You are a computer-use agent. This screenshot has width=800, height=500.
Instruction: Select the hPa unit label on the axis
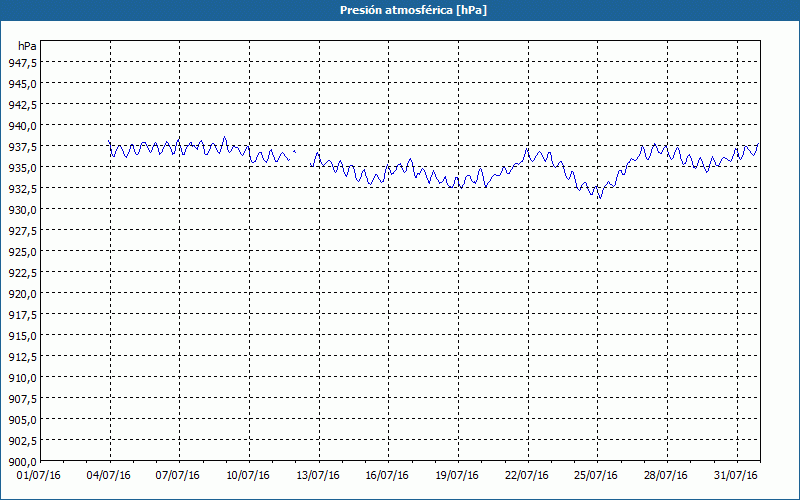pyautogui.click(x=27, y=46)
